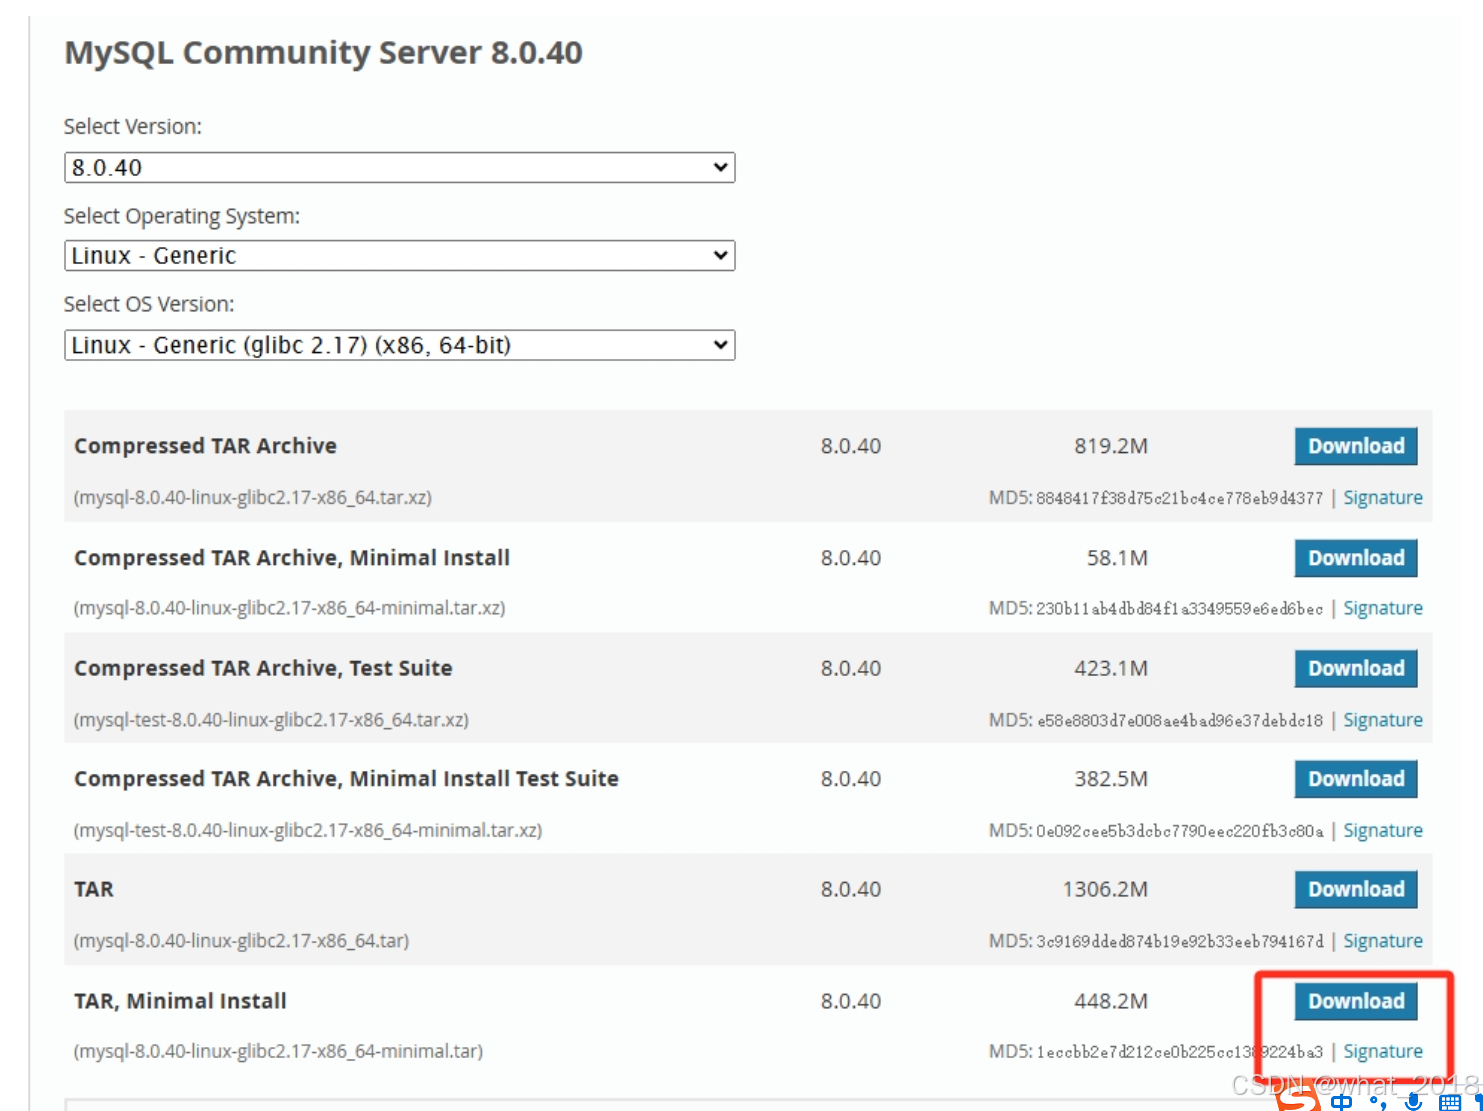Click the 819.2M file size
Image resolution: width=1483 pixels, height=1111 pixels.
click(x=1111, y=446)
